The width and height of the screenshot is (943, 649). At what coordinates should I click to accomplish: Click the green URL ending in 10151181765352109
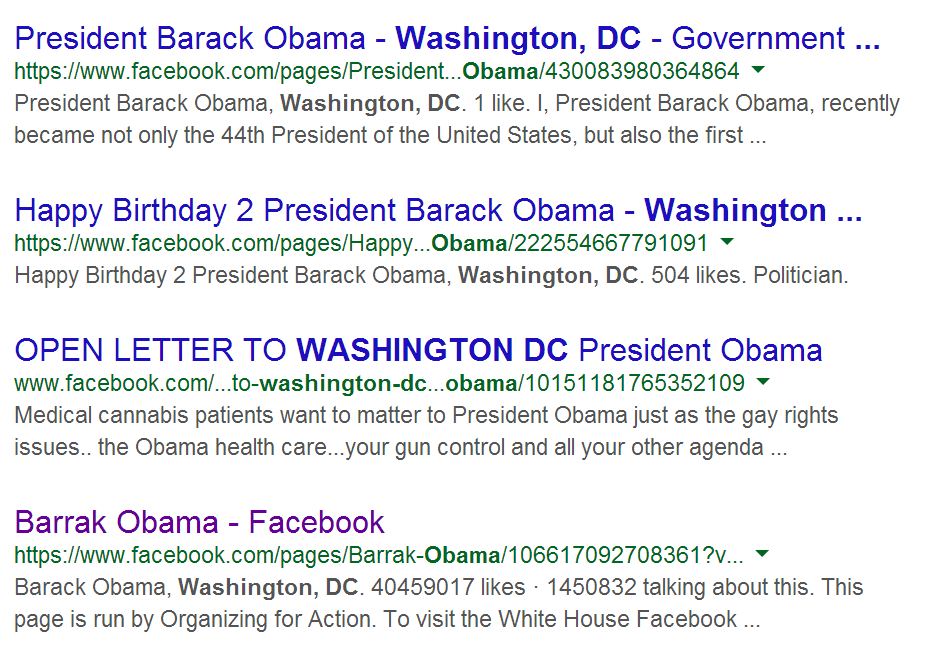[379, 383]
